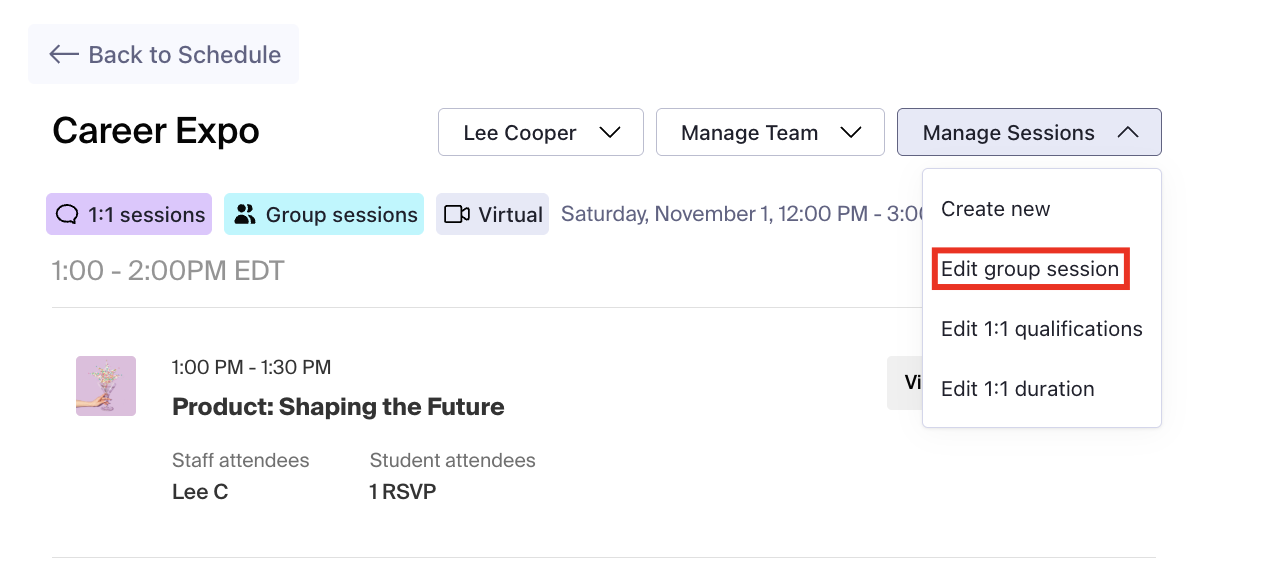Click the 1 RSVP student attendees count
Image resolution: width=1272 pixels, height=580 pixels.
(x=402, y=492)
